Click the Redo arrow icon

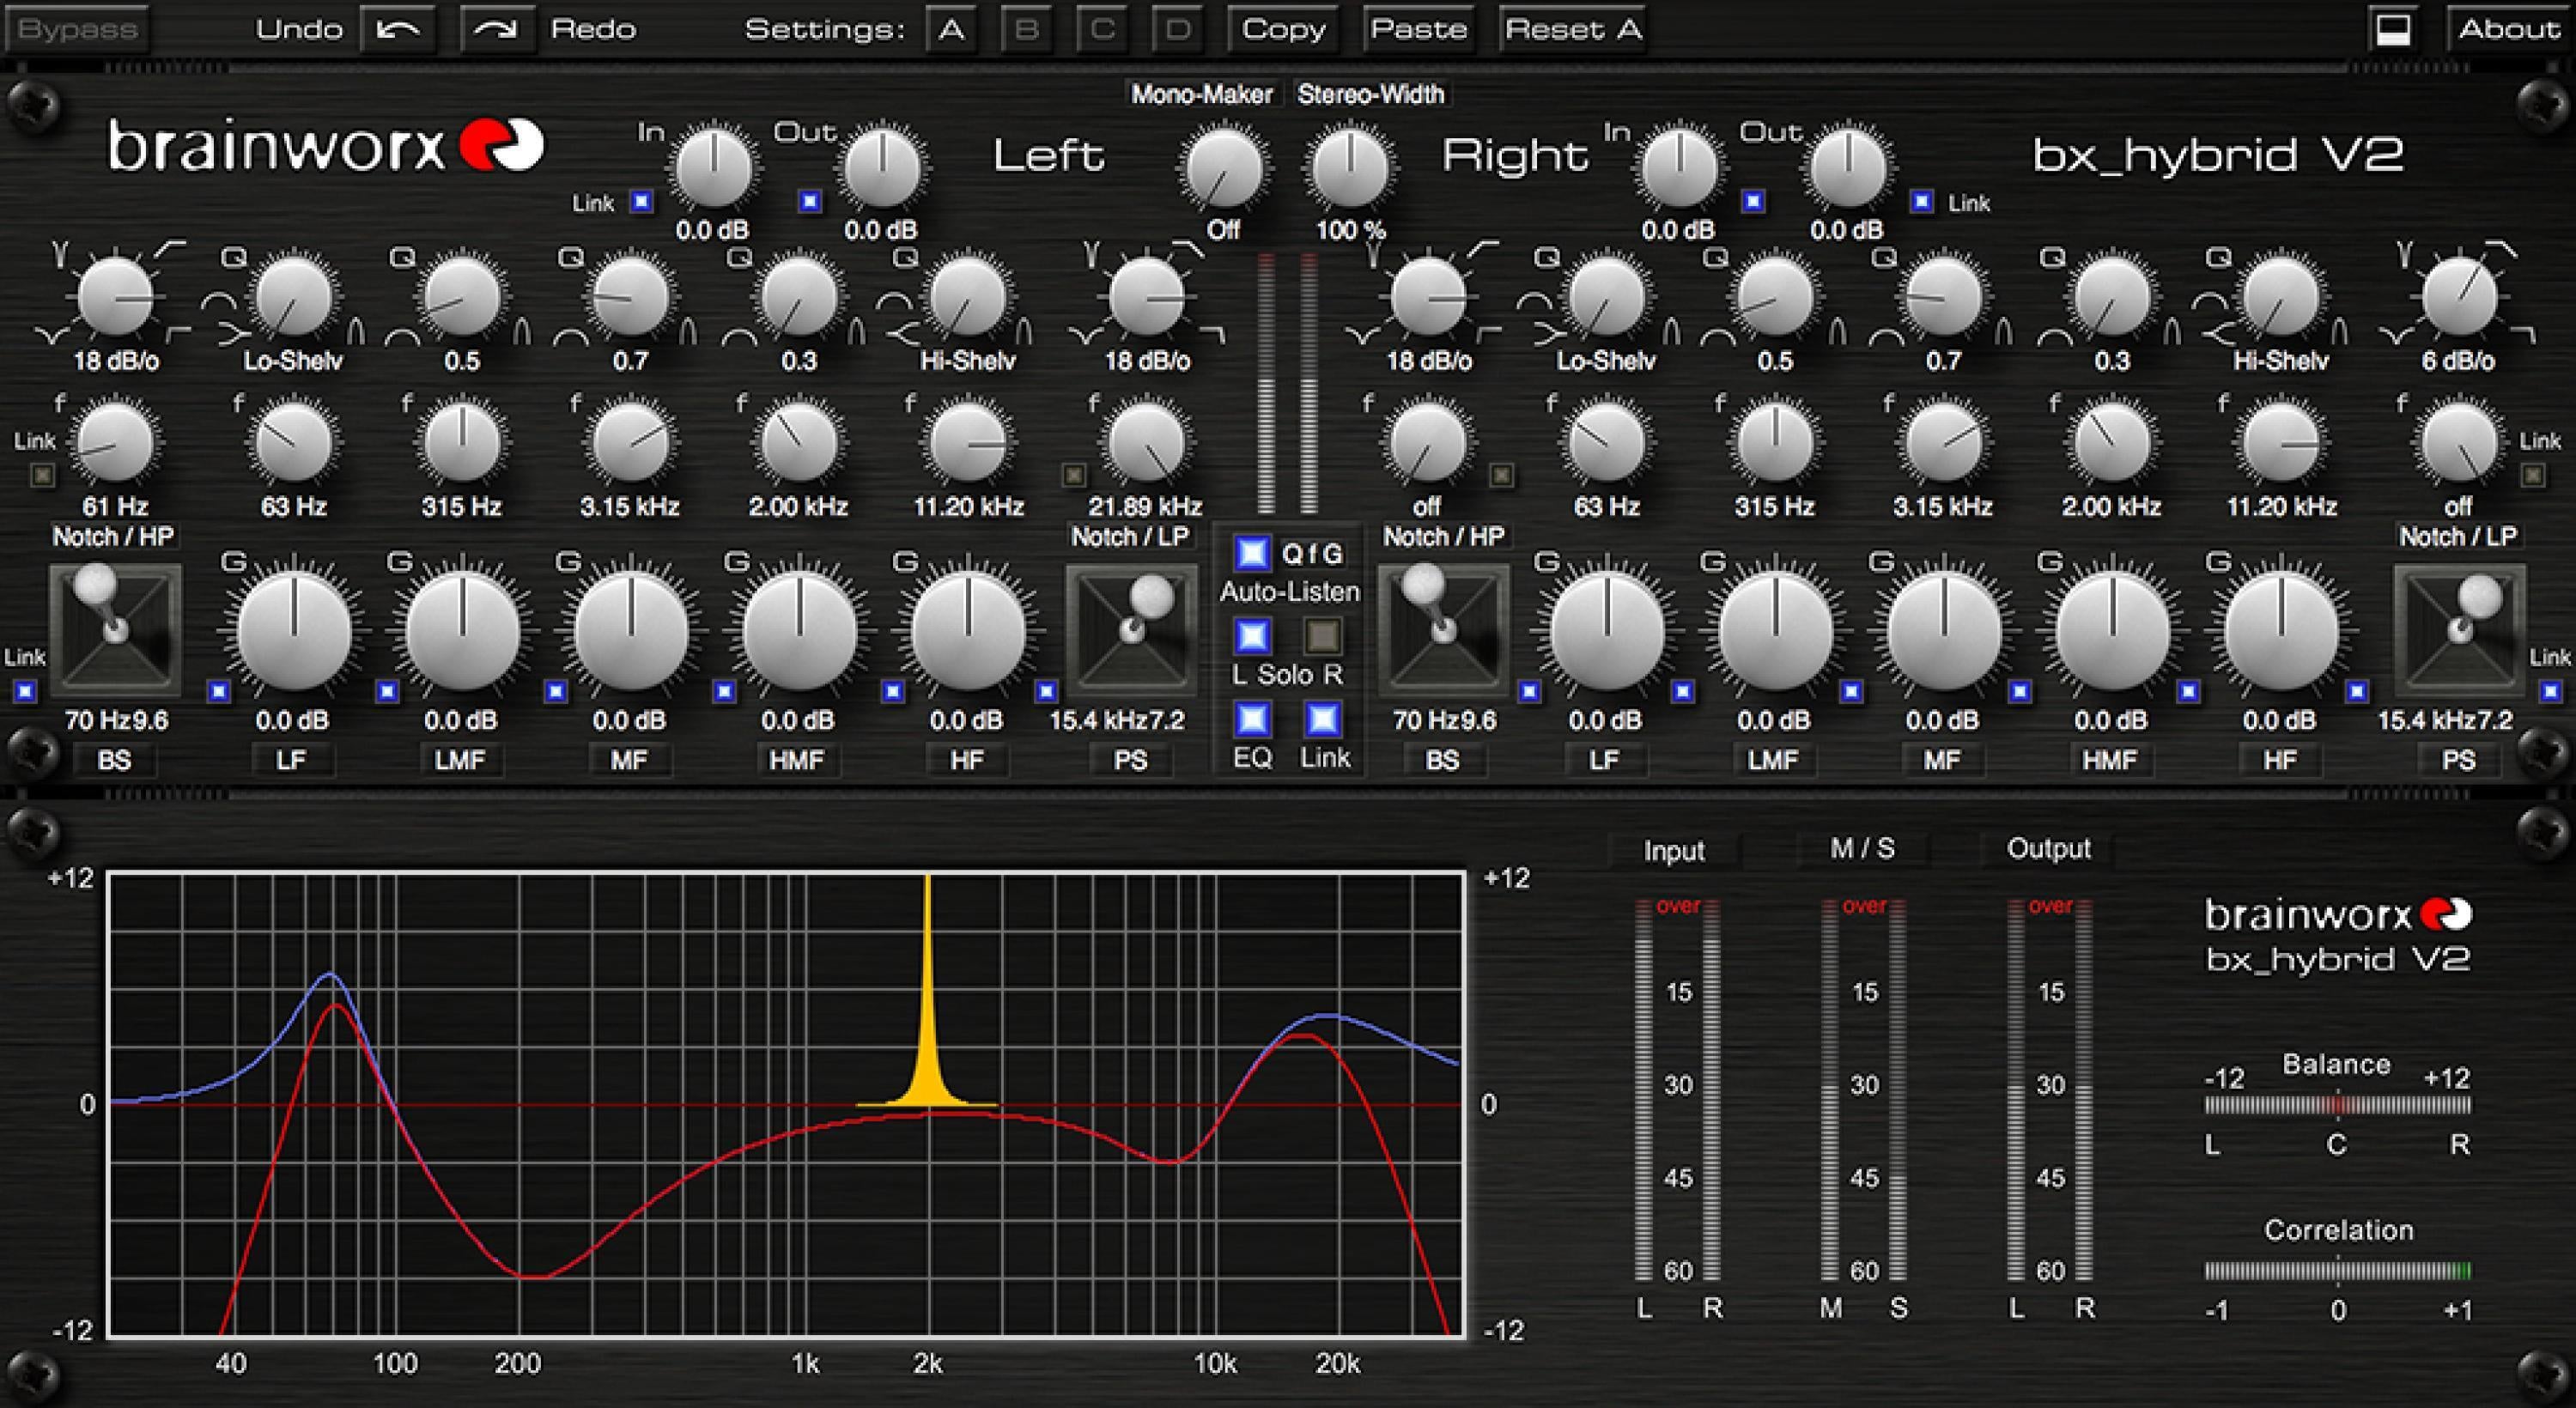point(496,29)
